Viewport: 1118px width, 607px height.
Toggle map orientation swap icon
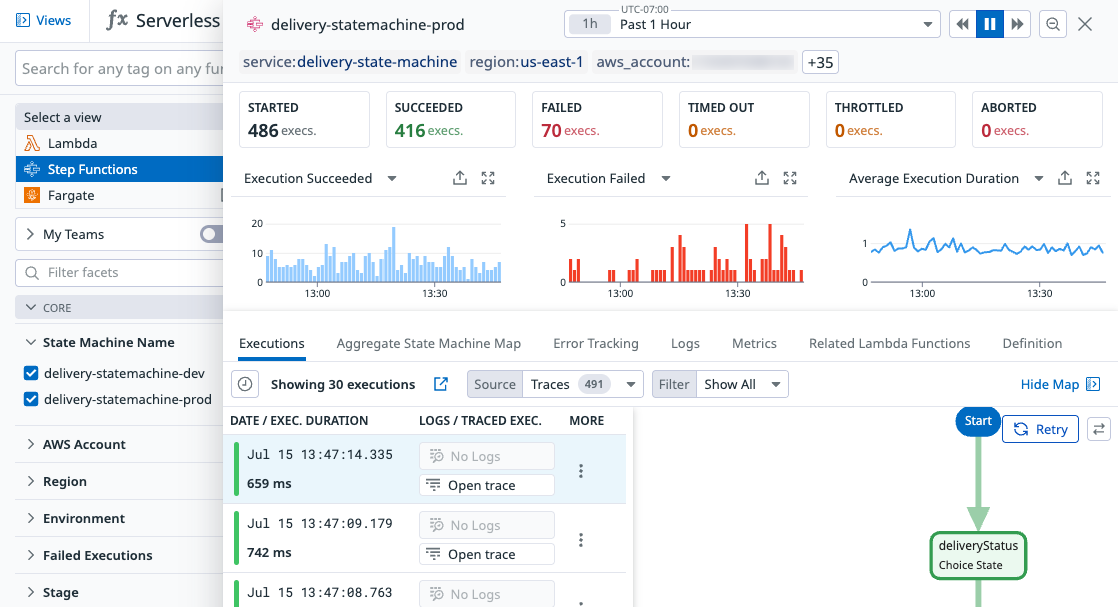(1099, 429)
